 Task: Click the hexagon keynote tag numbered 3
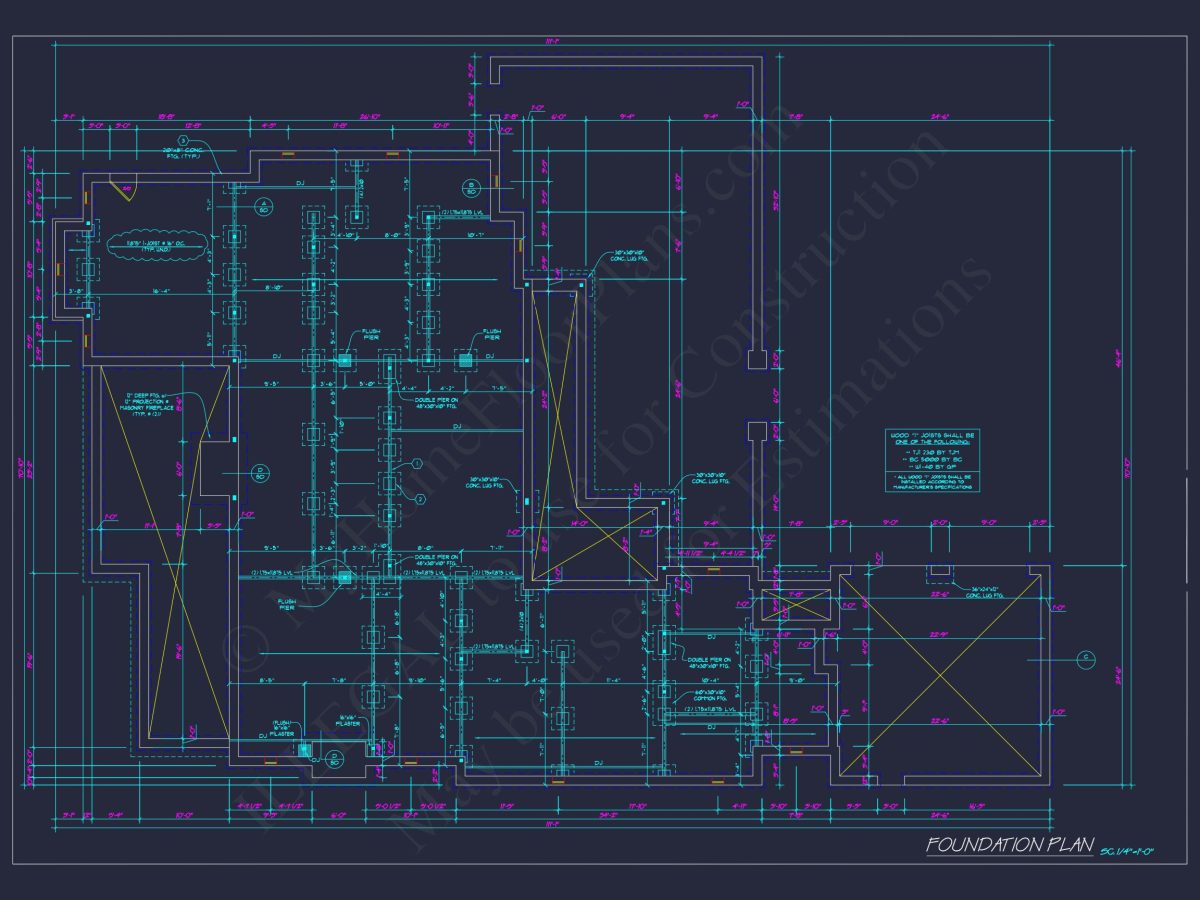pos(184,140)
